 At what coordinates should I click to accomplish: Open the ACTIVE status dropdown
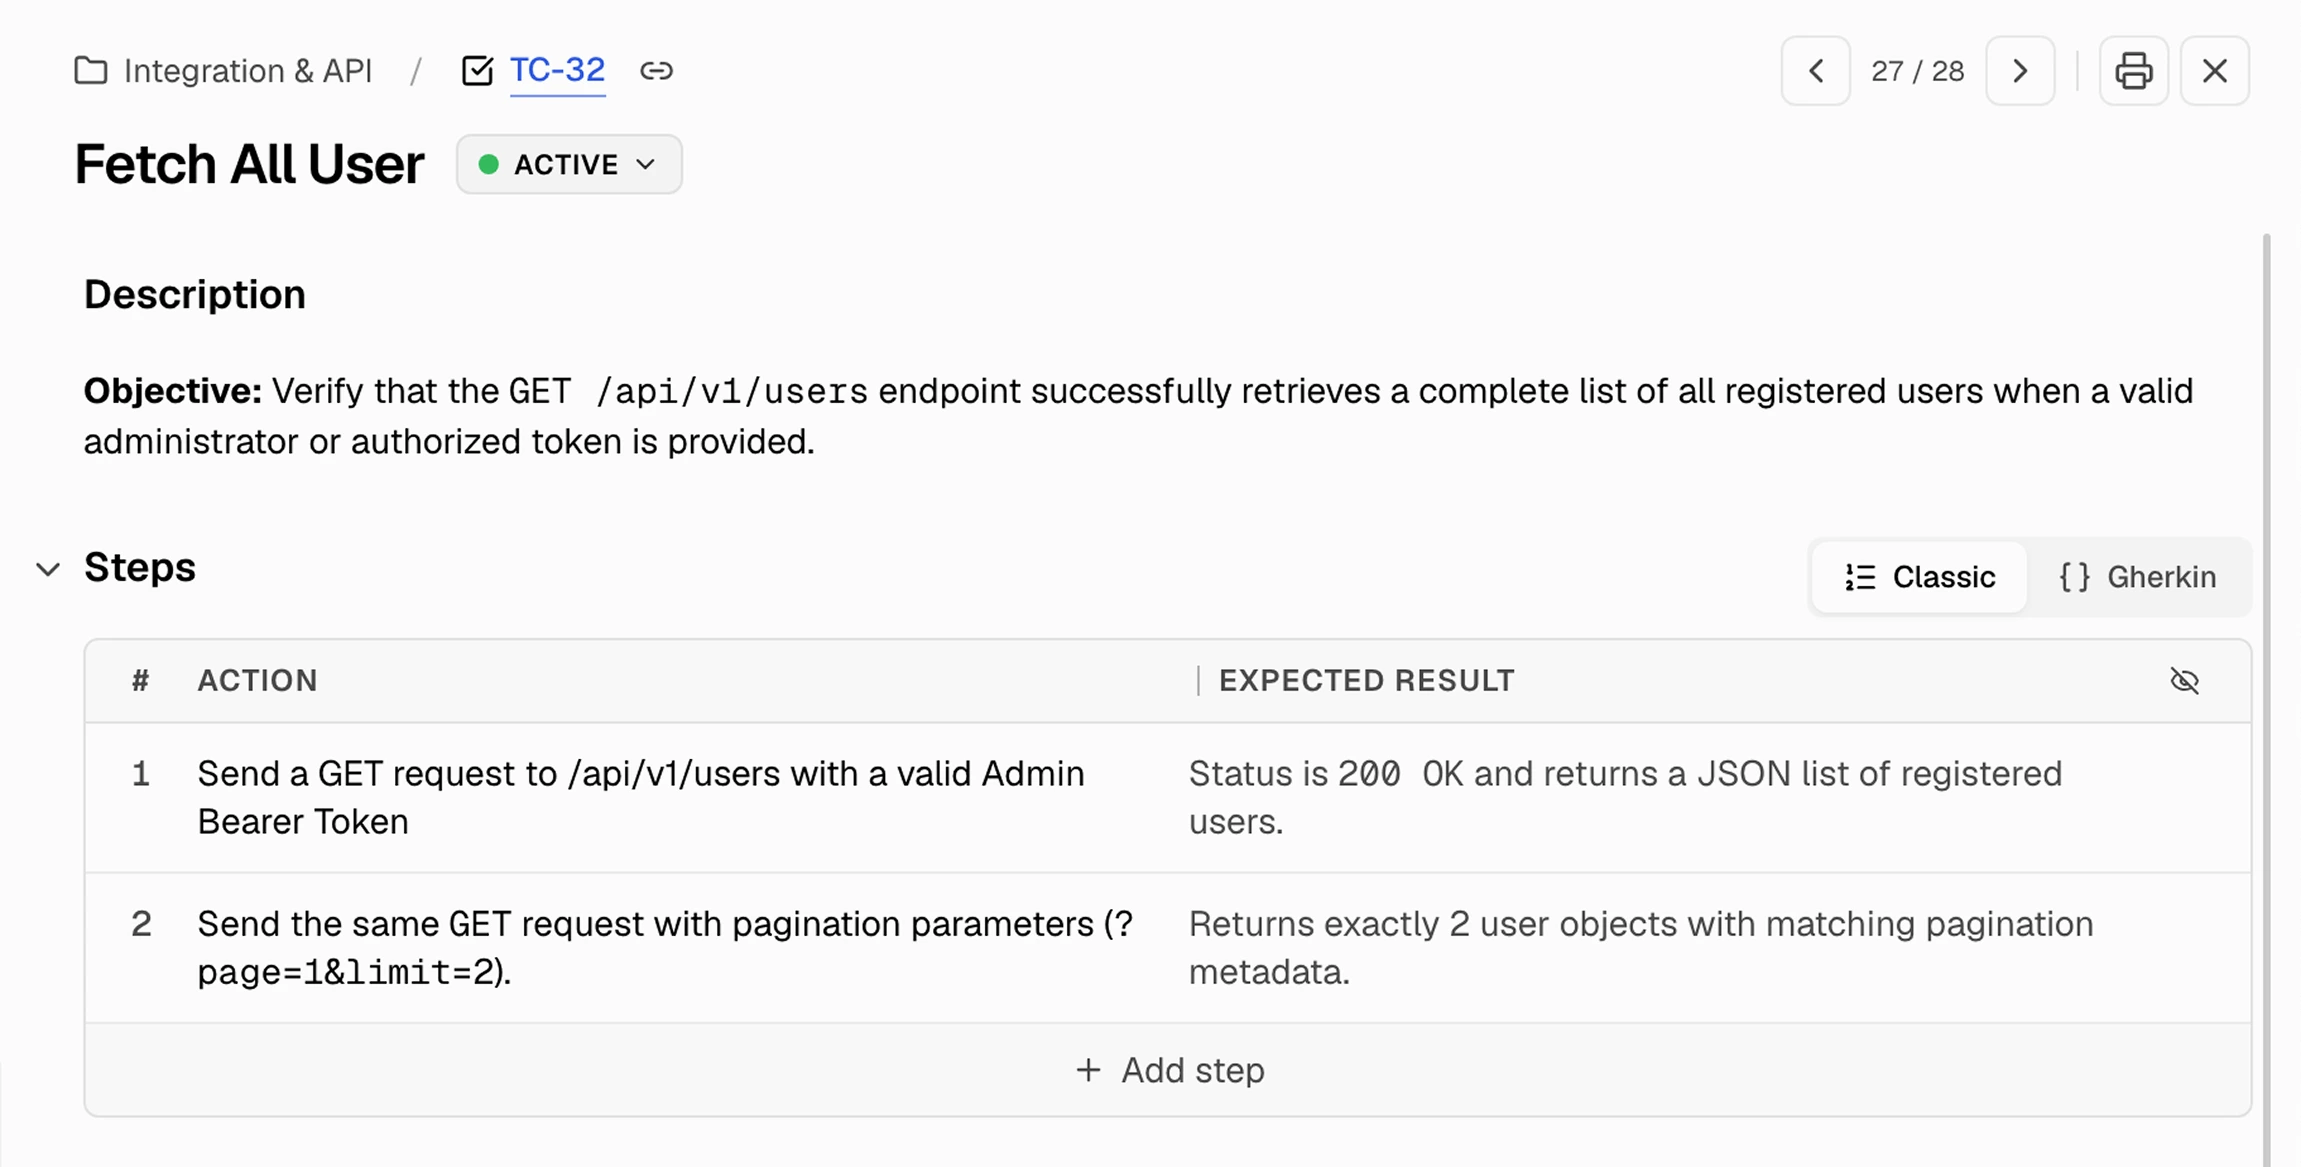click(569, 164)
